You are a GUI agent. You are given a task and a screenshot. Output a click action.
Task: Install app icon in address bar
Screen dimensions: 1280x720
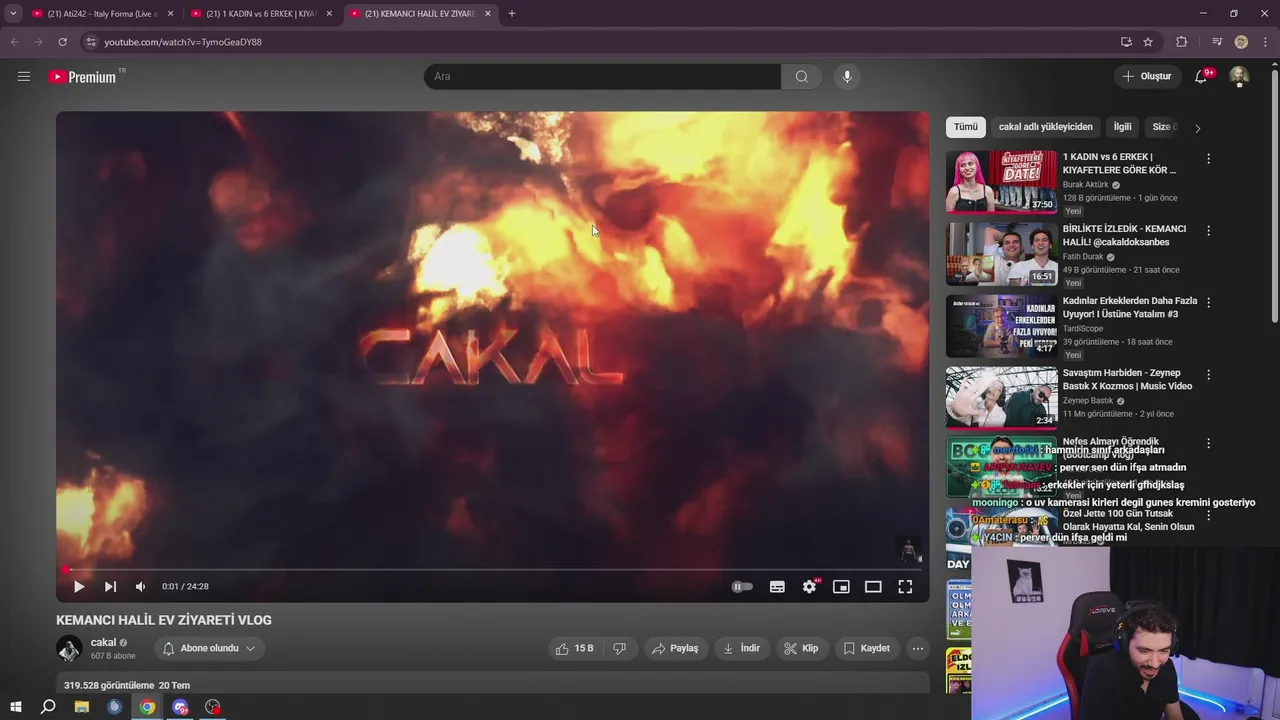click(1126, 42)
